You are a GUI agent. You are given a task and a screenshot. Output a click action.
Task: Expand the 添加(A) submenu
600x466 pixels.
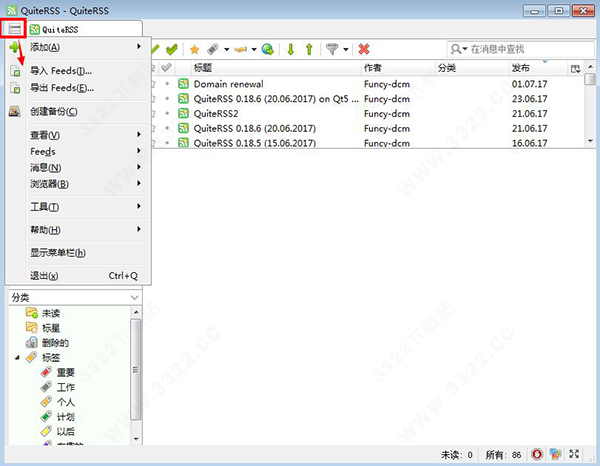tap(88, 47)
